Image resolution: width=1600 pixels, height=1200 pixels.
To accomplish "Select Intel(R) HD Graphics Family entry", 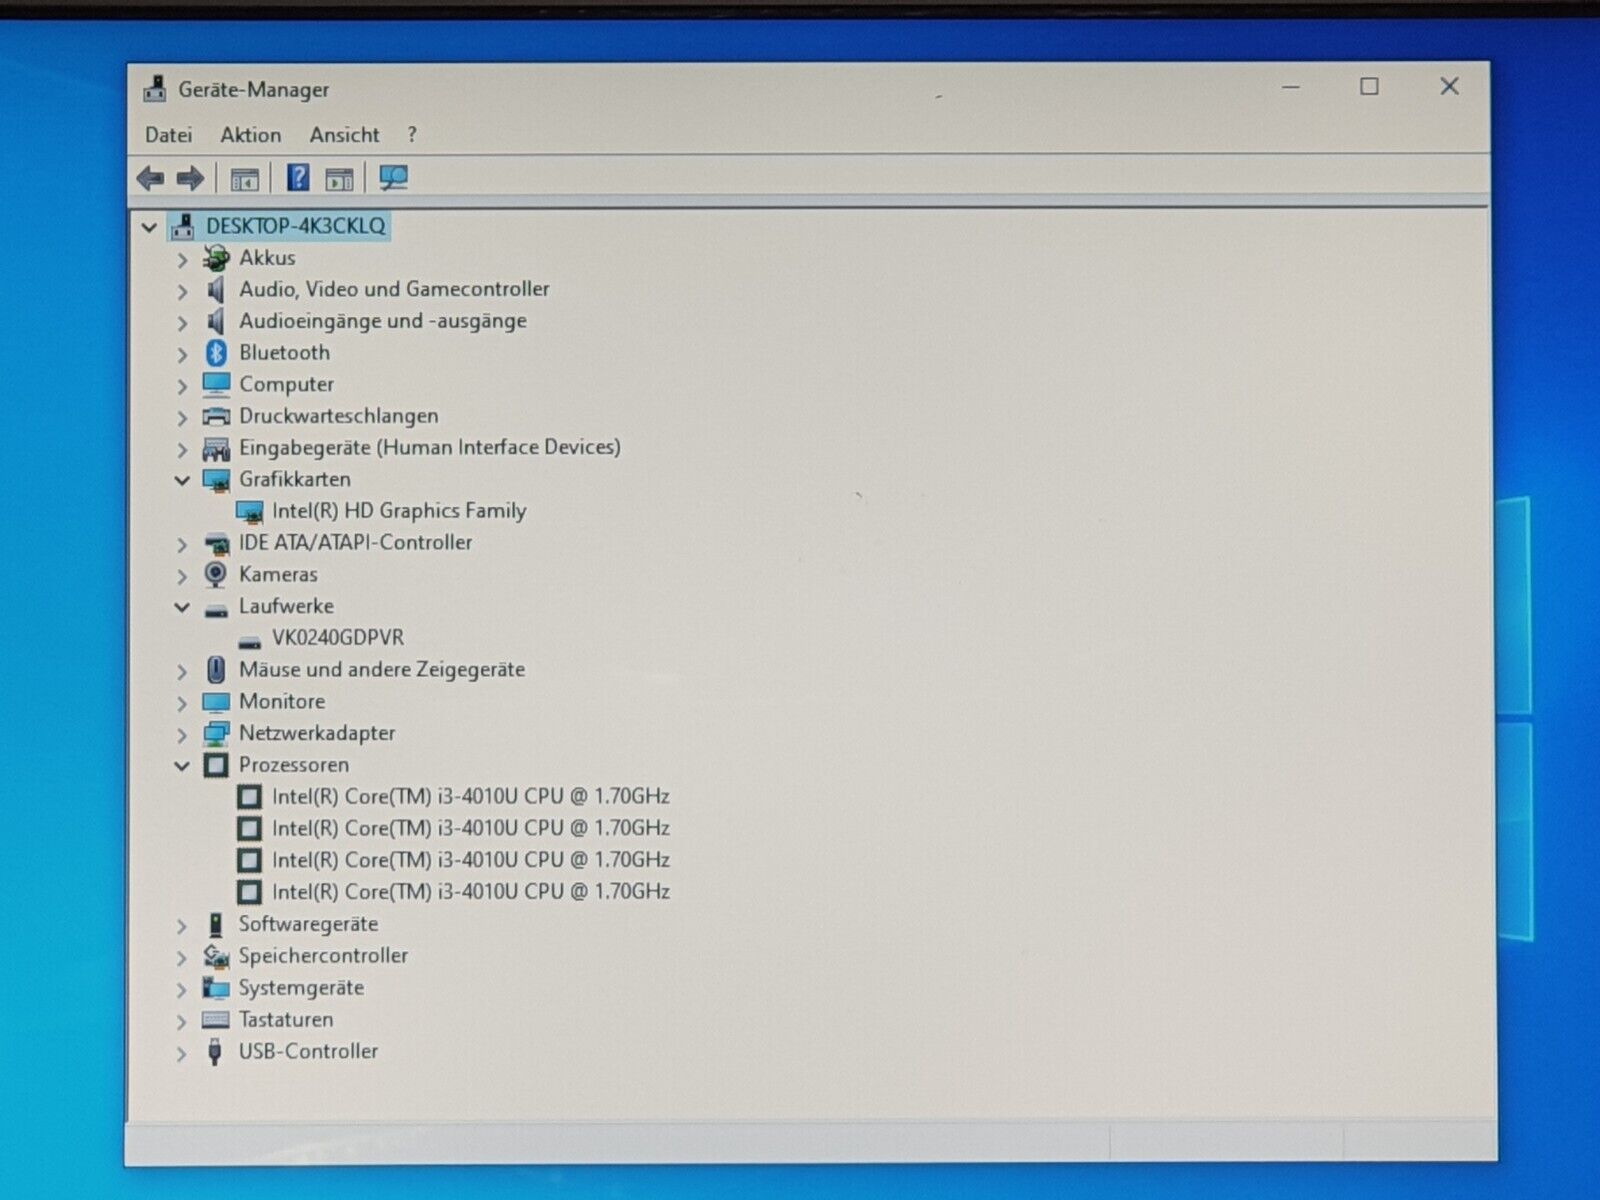I will point(399,511).
